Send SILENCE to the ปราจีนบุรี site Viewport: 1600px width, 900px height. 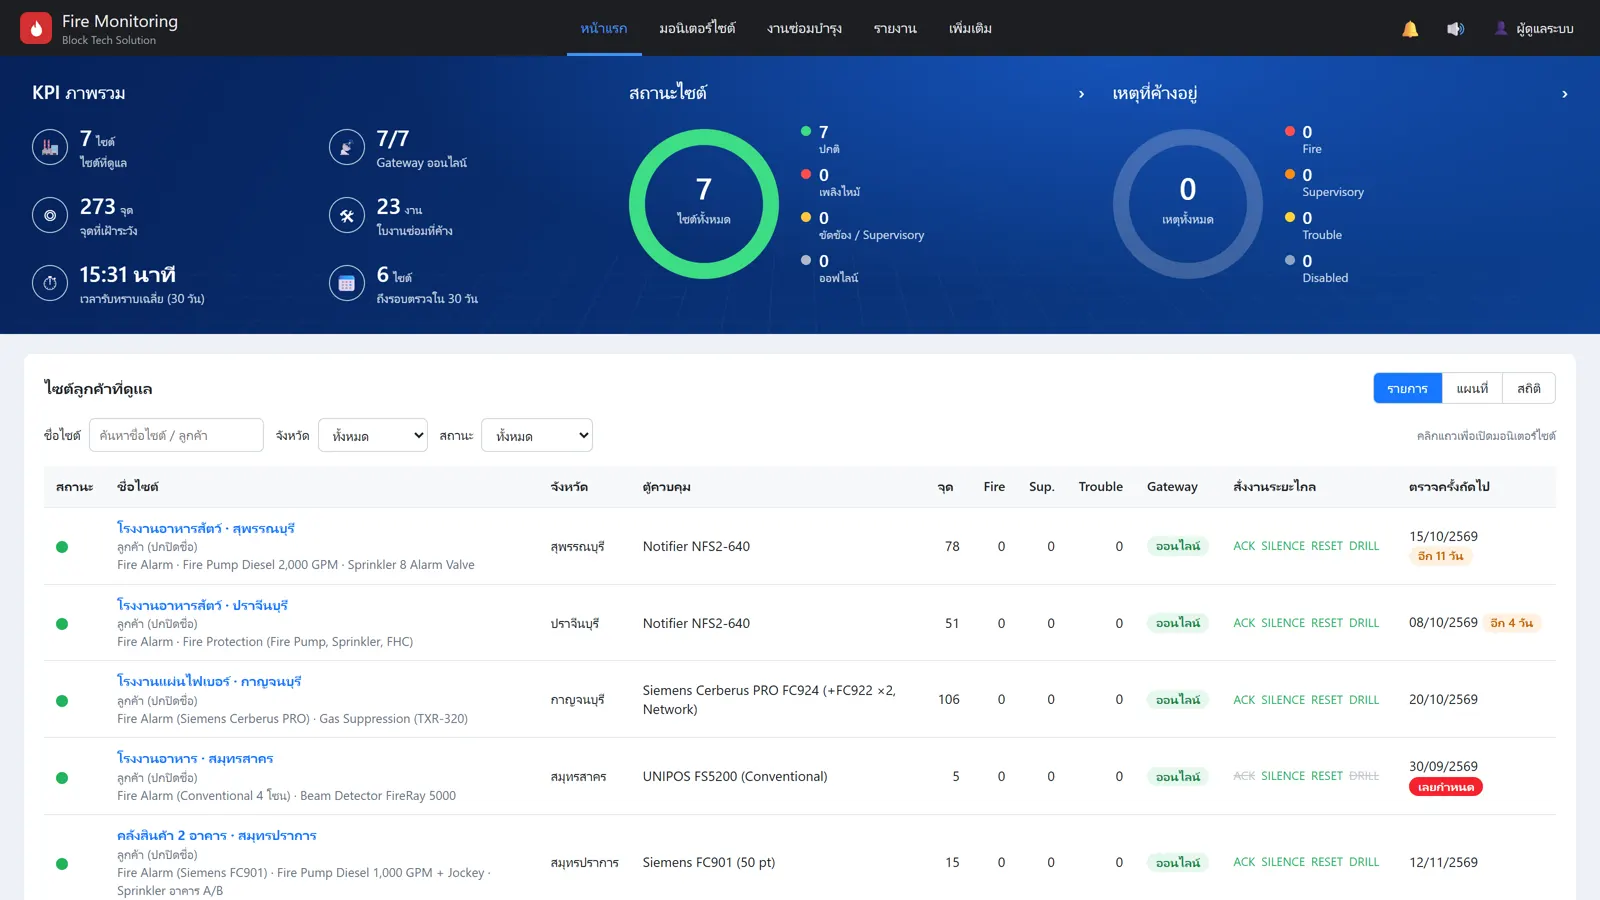(x=1283, y=623)
